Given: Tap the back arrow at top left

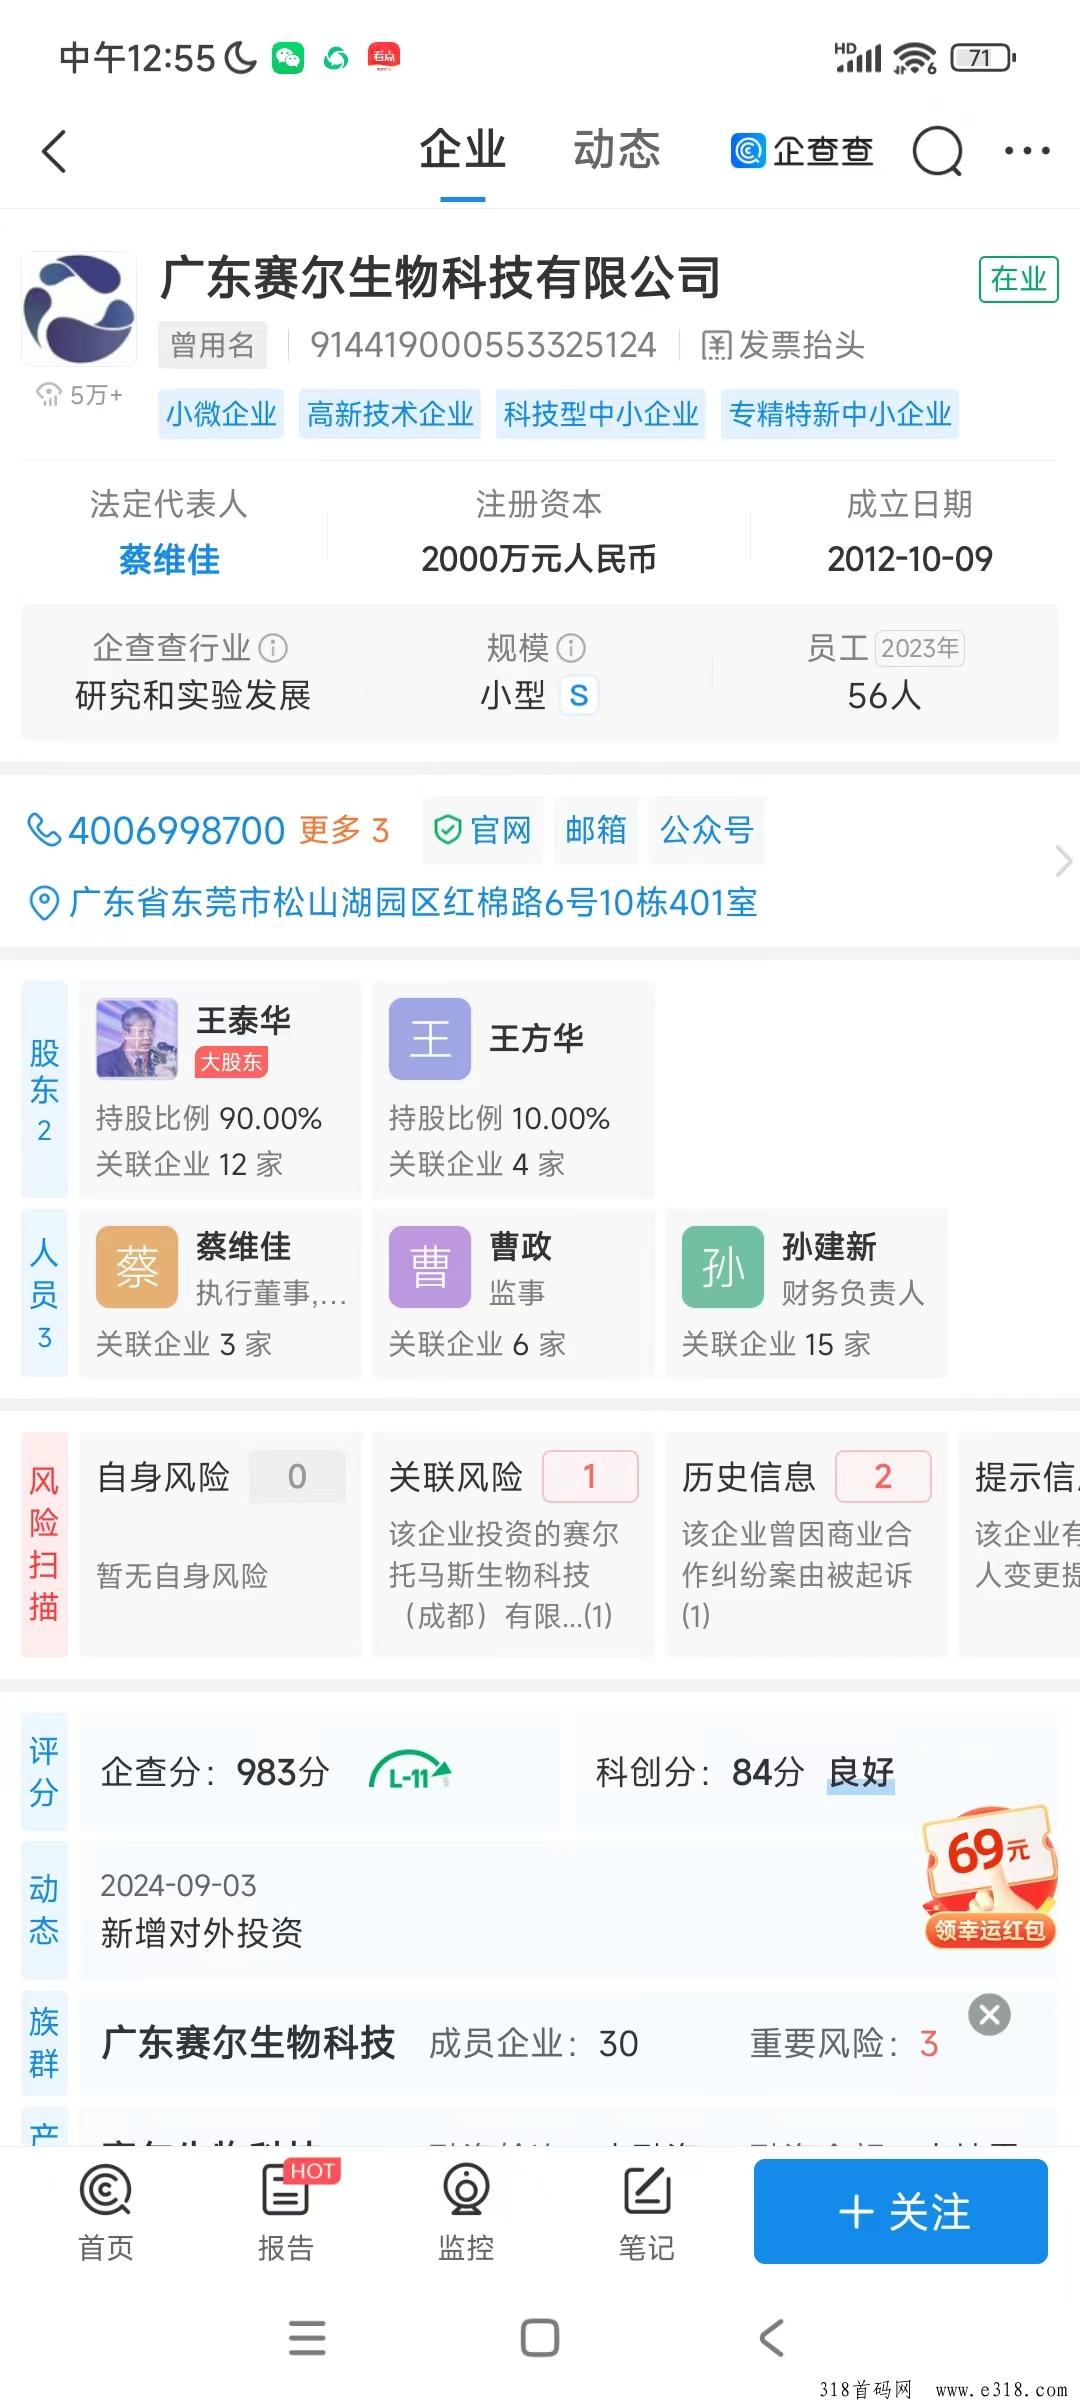Looking at the screenshot, I should (x=55, y=152).
